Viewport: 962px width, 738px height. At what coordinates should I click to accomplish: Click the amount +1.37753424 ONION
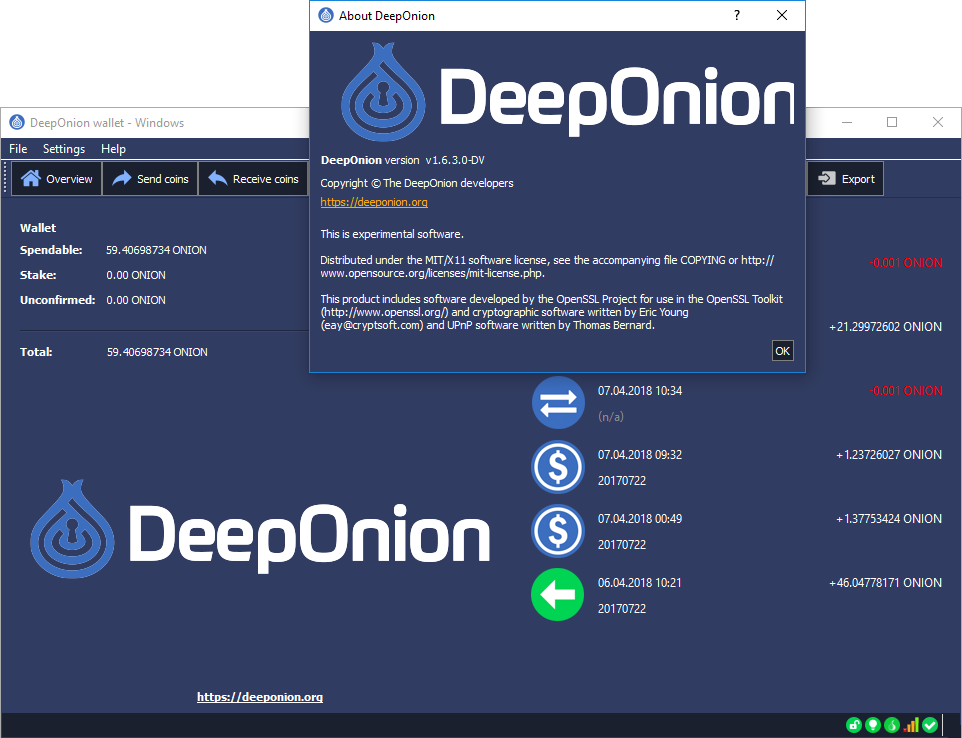889,519
